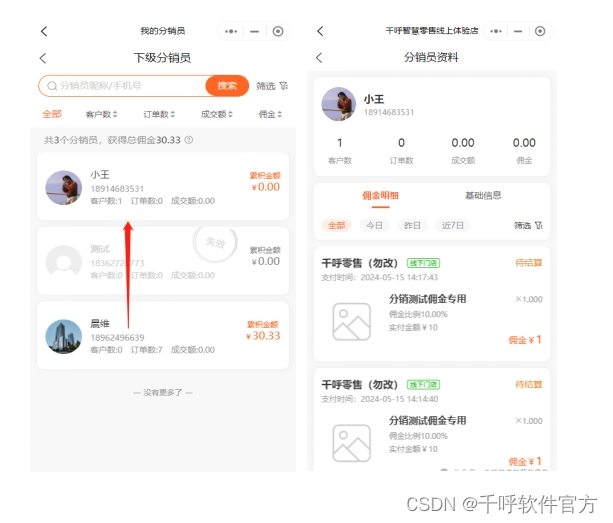Screen dimensions: 613x523
Task: Go back from the 千呼智慧零售线上体验店 header
Action: point(320,31)
